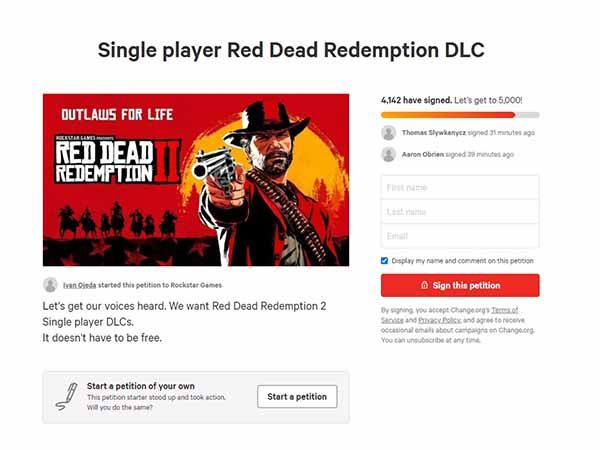Click Aaron Obrien signer name
600x450 pixels.
coord(423,155)
